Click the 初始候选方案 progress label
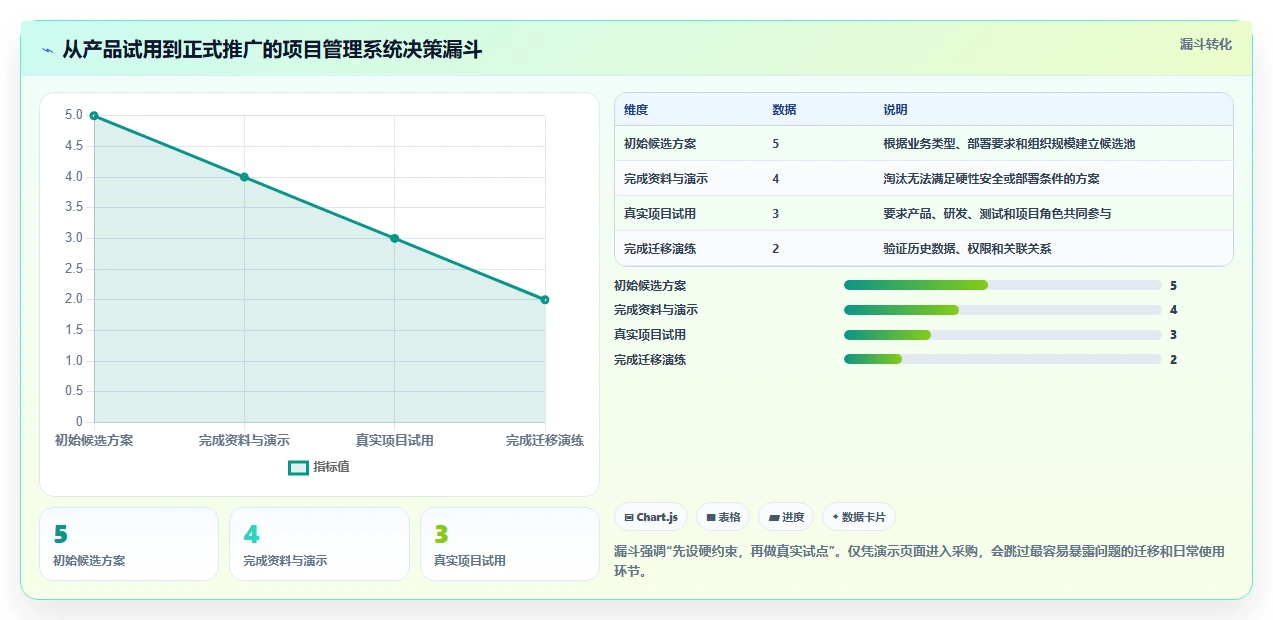 650,286
